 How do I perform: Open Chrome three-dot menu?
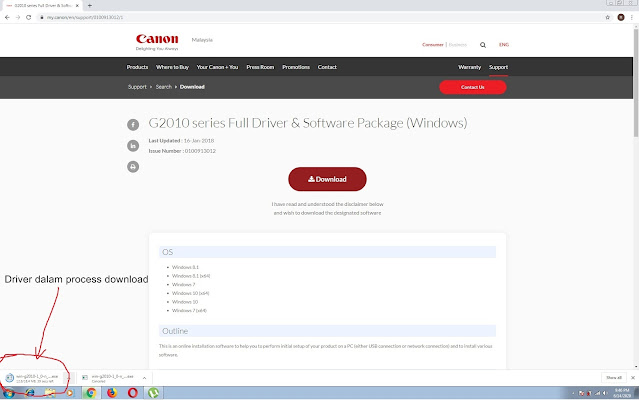point(632,17)
